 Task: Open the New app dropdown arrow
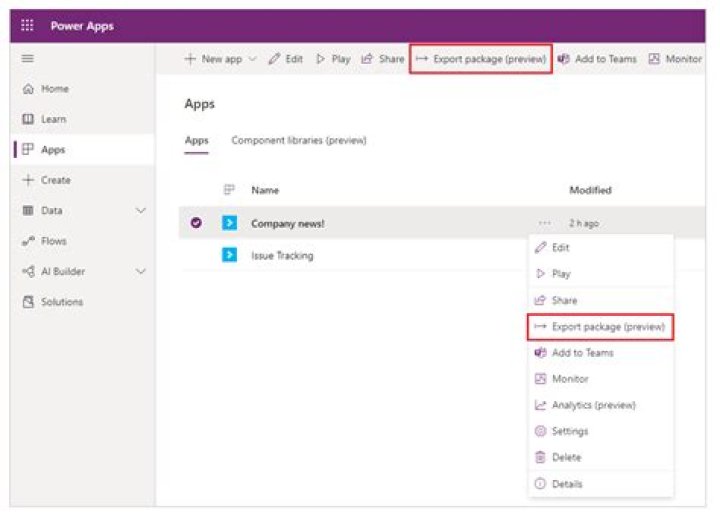pos(253,59)
